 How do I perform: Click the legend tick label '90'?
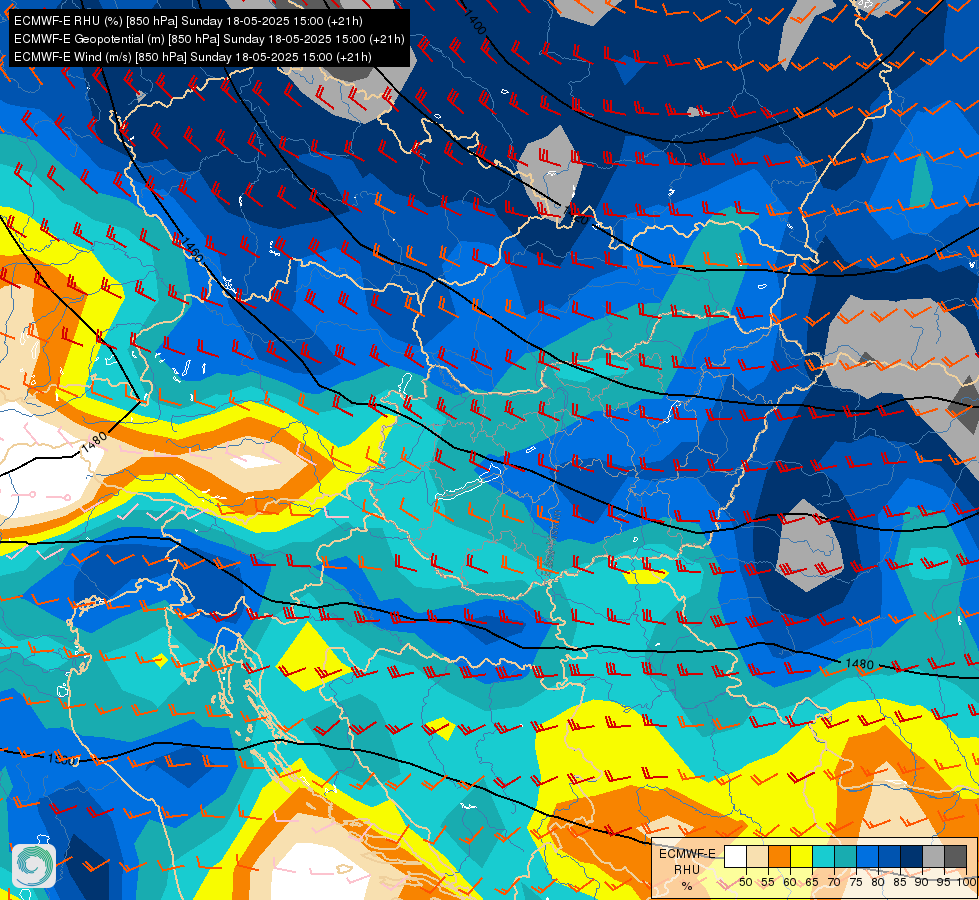(x=922, y=882)
